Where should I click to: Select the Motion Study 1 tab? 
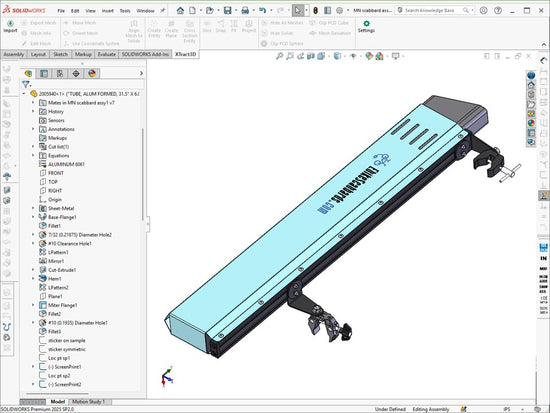click(88, 401)
